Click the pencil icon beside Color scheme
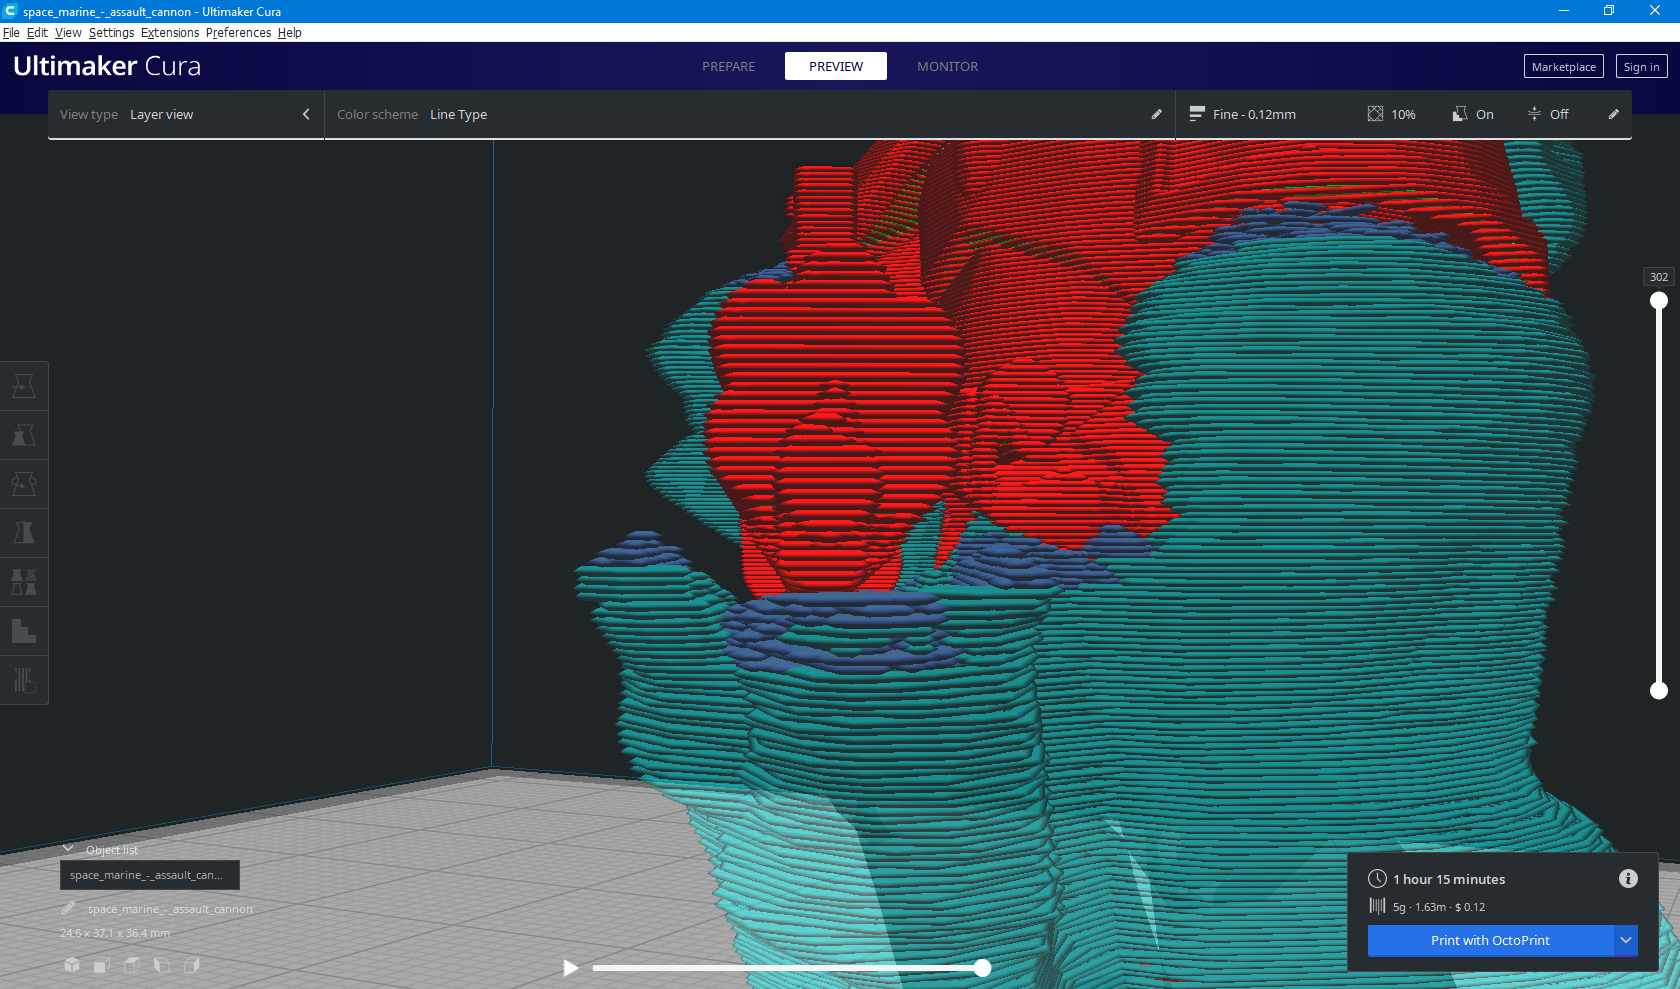This screenshot has height=989, width=1680. click(x=1157, y=114)
